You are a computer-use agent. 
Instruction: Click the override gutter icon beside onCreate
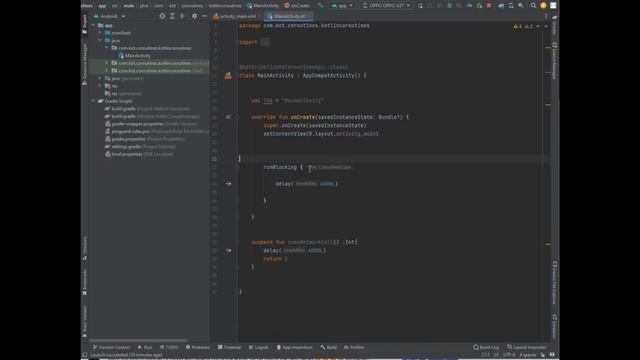(x=228, y=117)
